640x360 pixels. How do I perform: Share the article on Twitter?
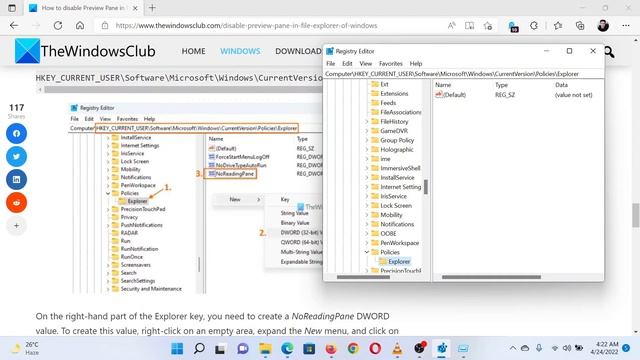click(x=16, y=156)
